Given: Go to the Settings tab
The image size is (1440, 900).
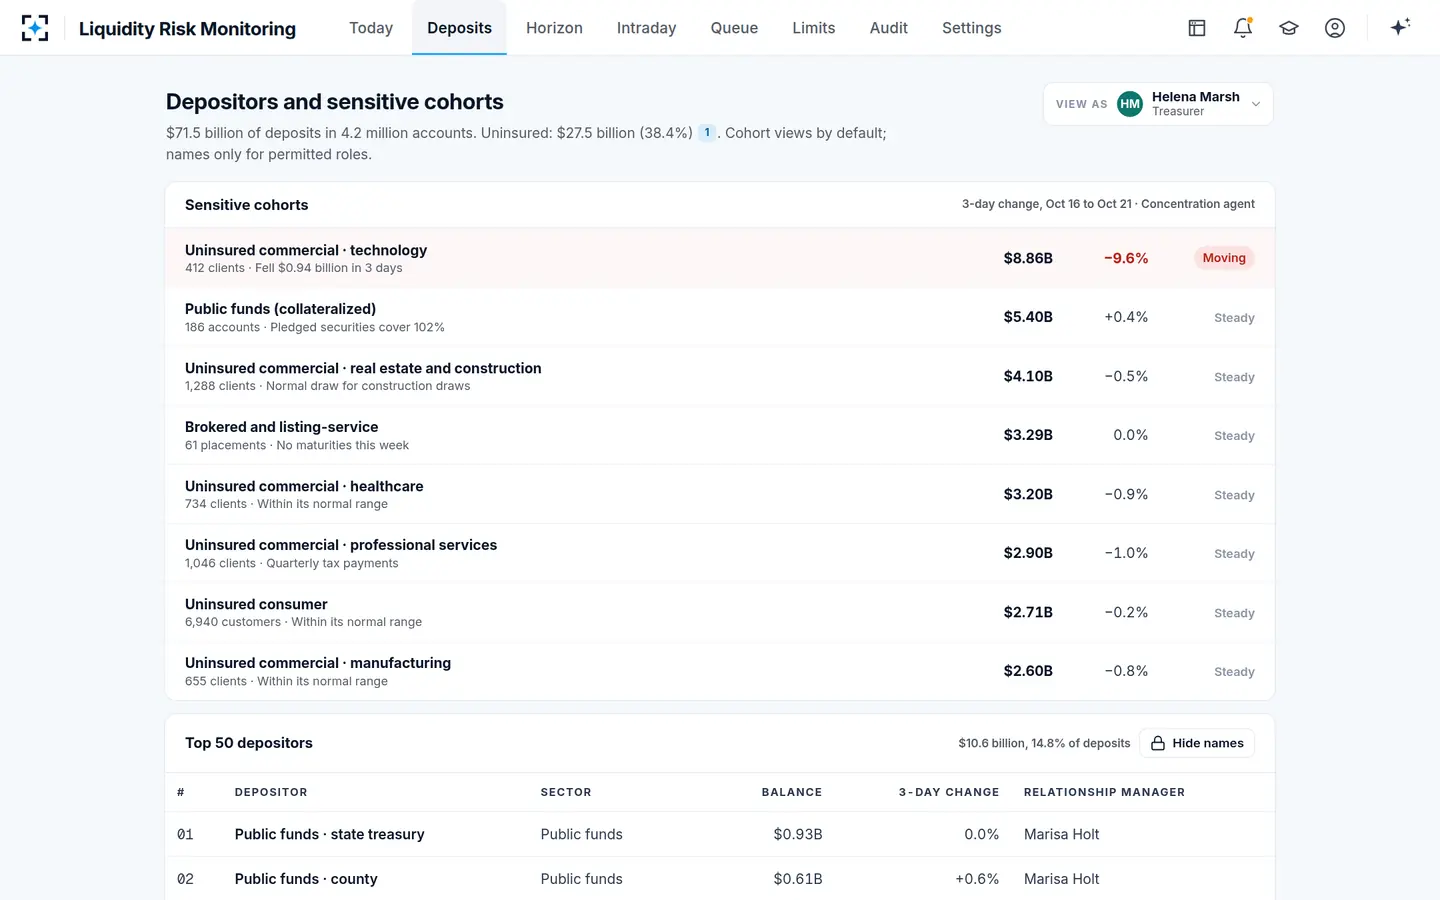Looking at the screenshot, I should (x=972, y=28).
